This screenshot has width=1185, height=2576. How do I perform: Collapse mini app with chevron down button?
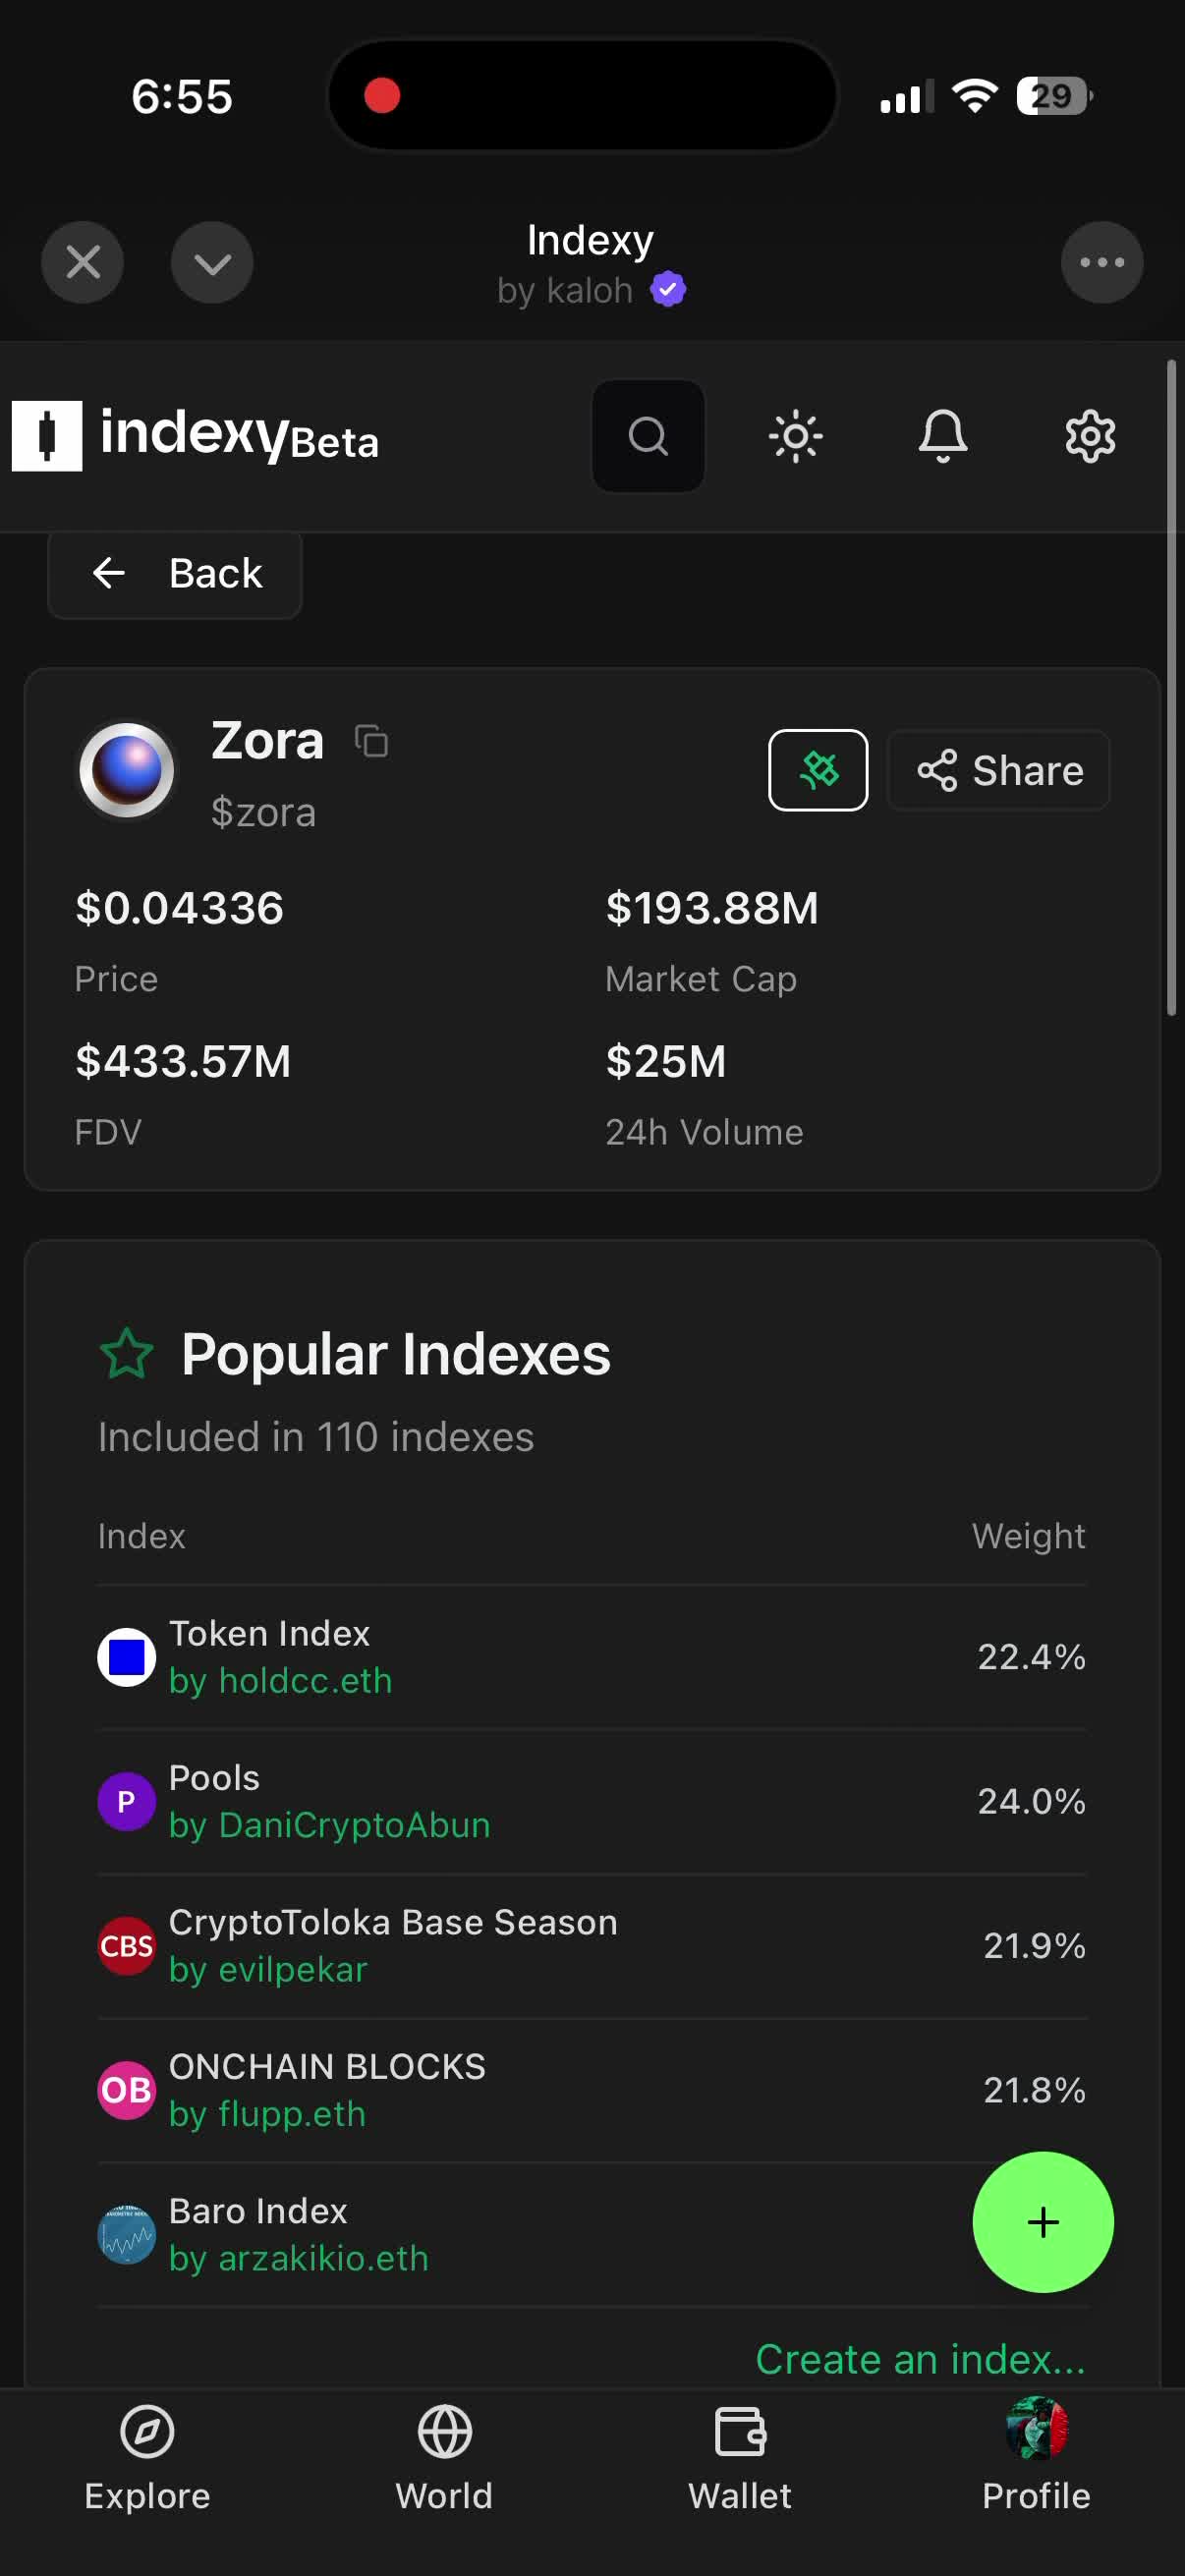point(212,263)
